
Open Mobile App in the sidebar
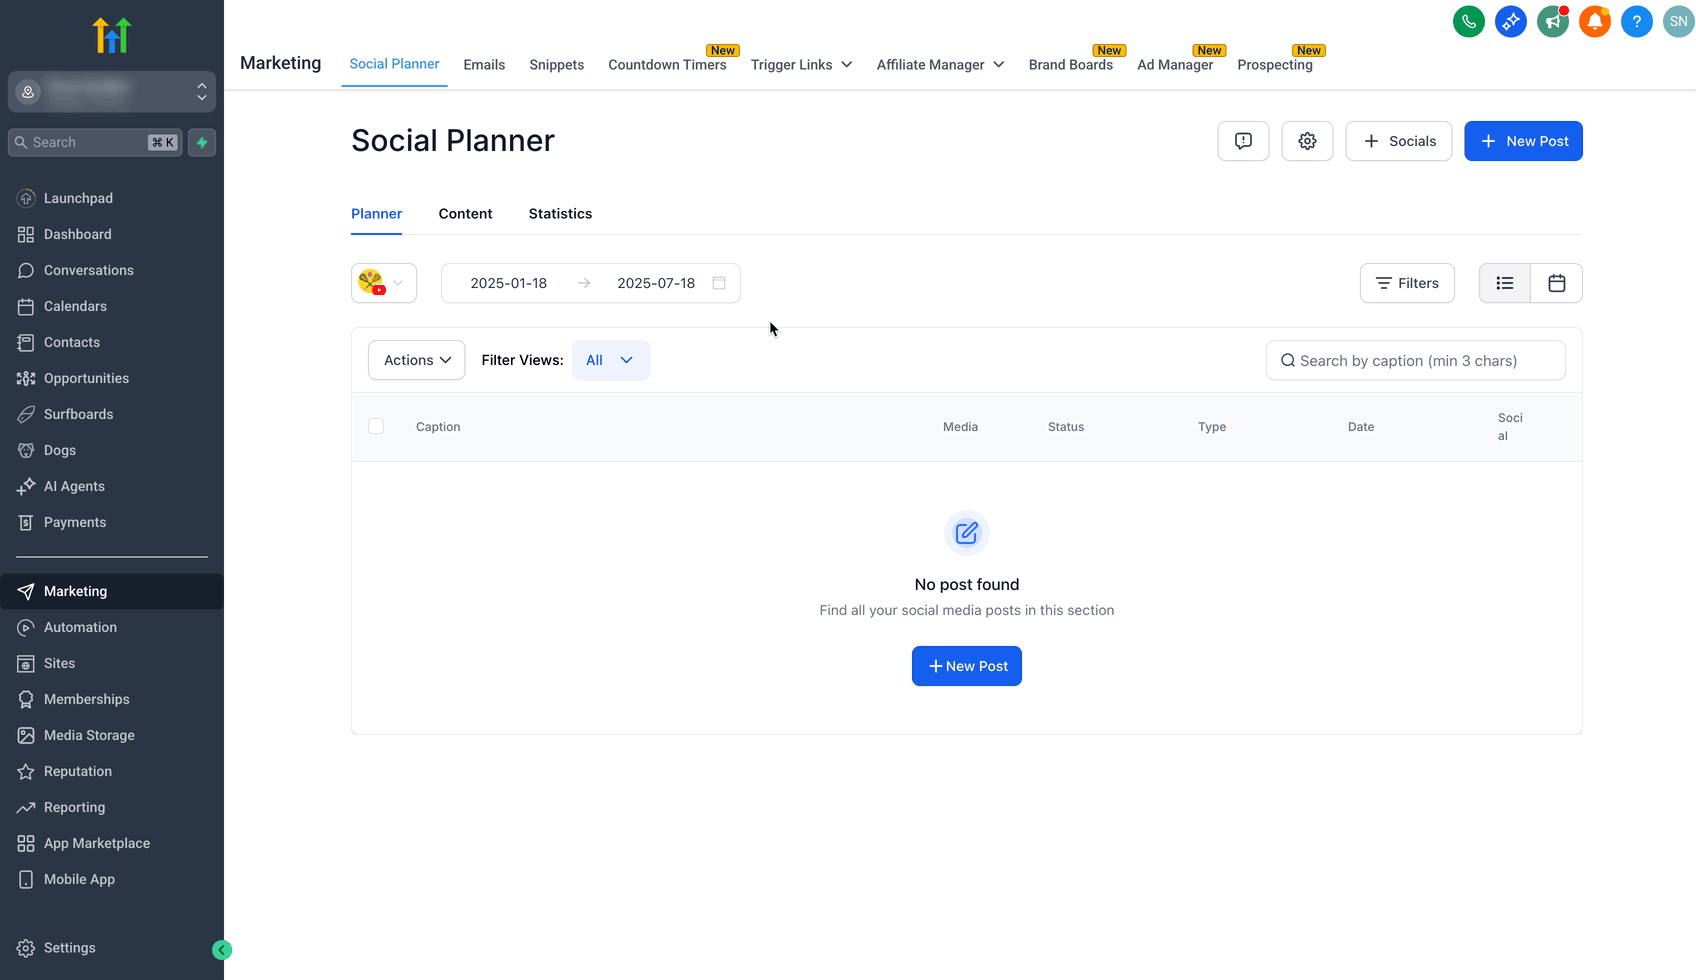112,879
